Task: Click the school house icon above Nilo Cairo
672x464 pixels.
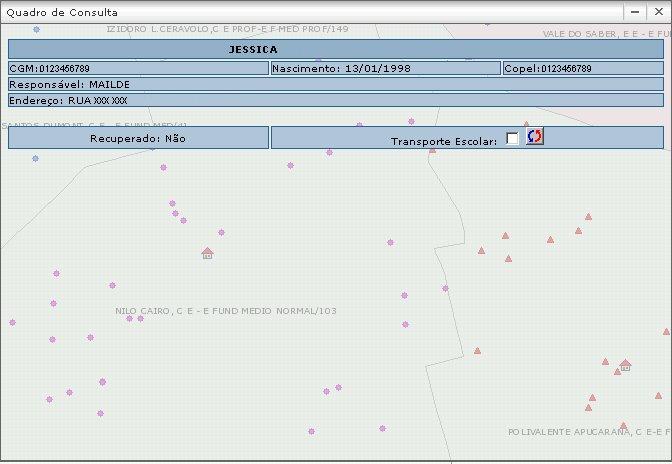Action: (x=207, y=254)
